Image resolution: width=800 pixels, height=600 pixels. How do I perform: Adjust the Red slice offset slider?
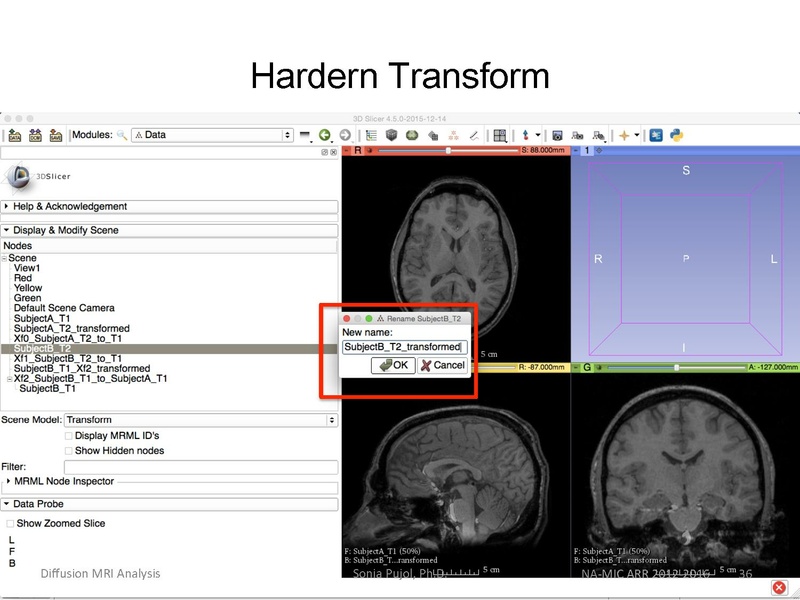pos(448,151)
